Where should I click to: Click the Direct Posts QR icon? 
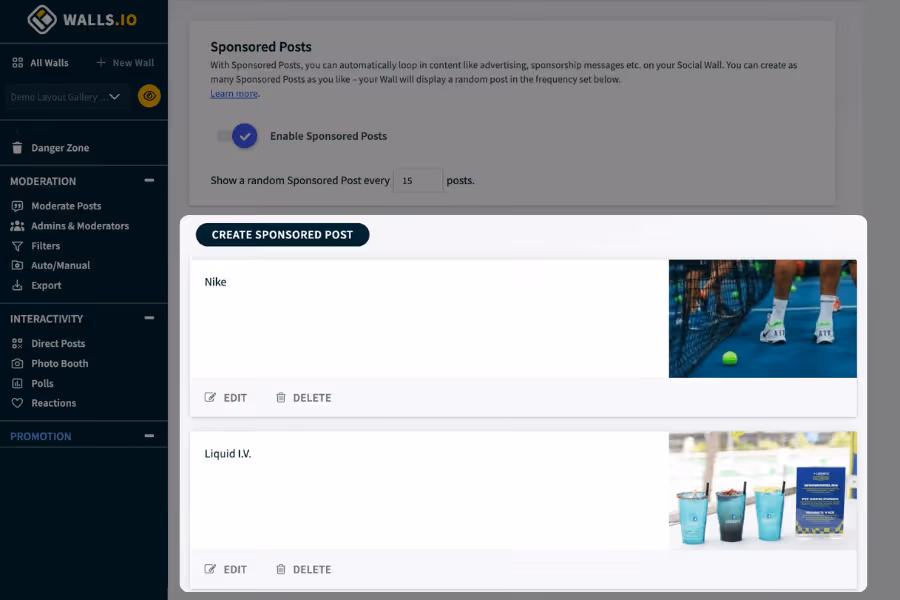click(x=17, y=343)
